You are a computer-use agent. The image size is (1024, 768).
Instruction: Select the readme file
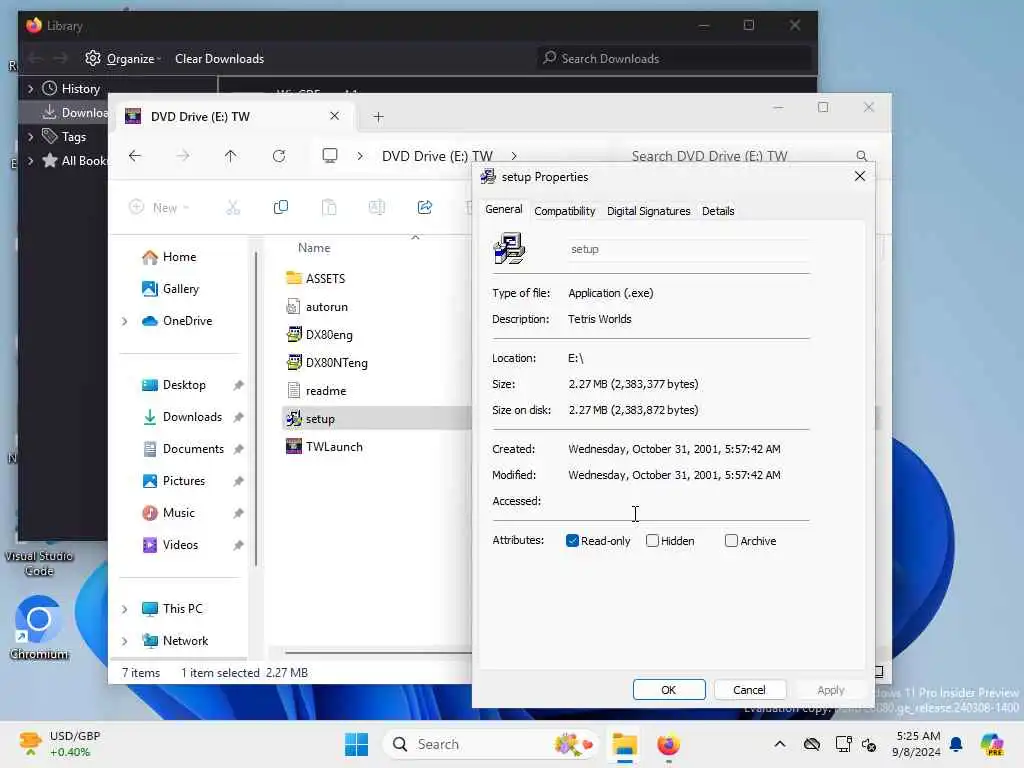(326, 391)
